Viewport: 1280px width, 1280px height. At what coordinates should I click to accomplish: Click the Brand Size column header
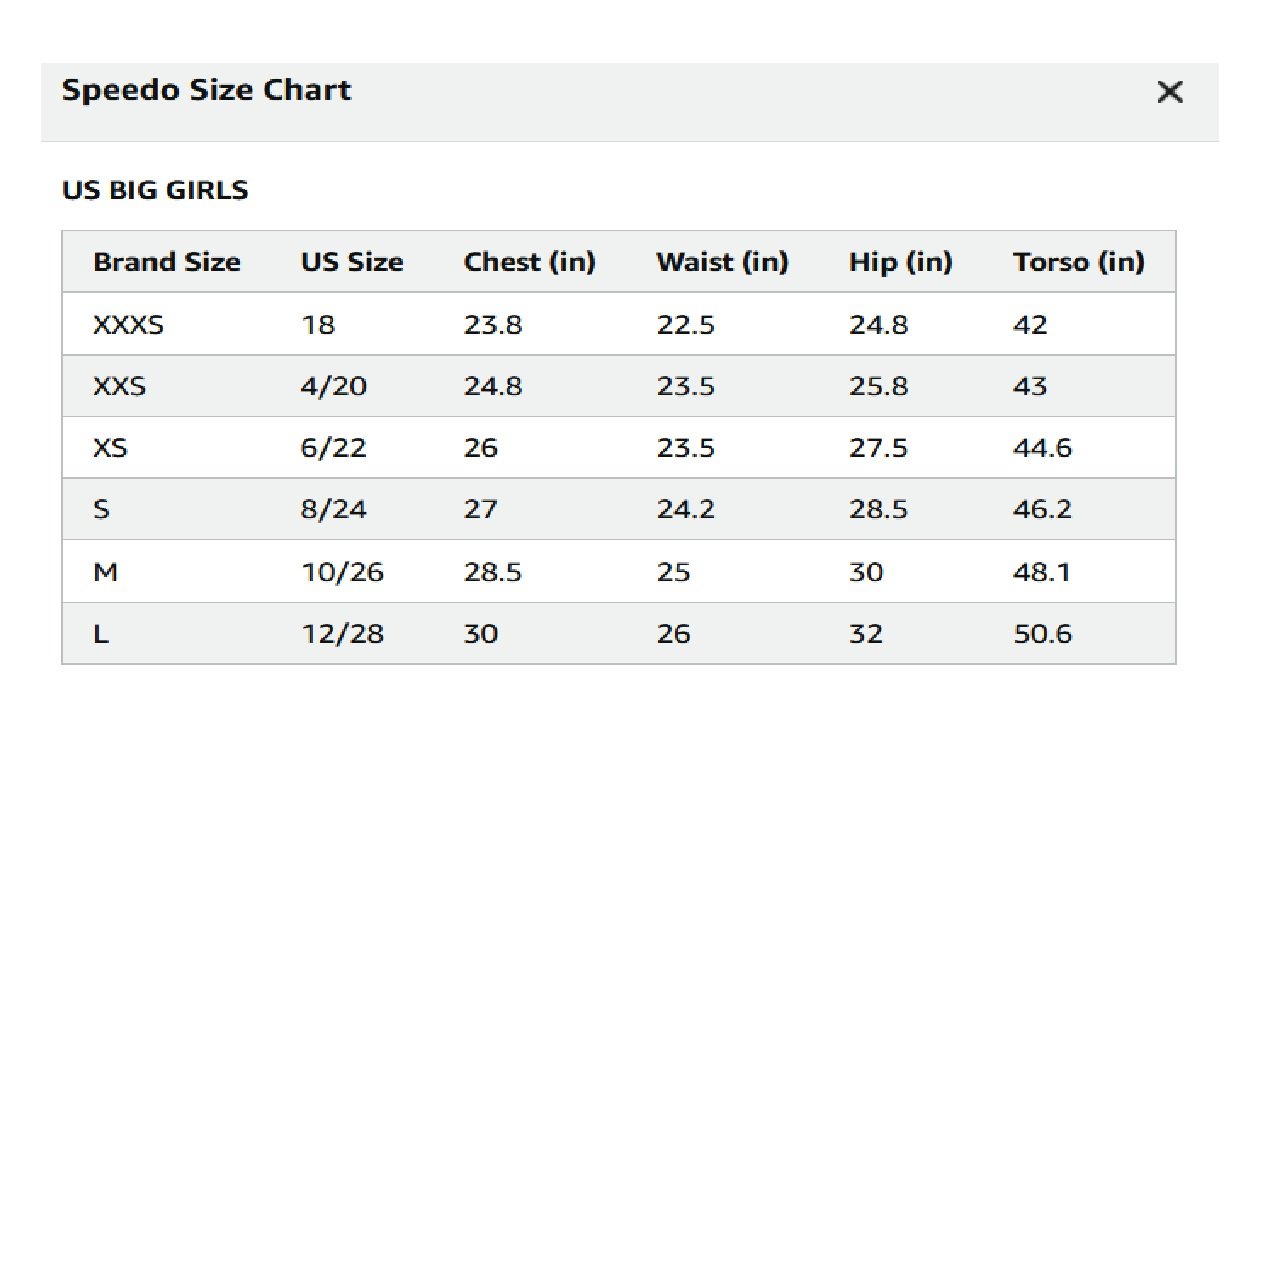pyautogui.click(x=167, y=262)
